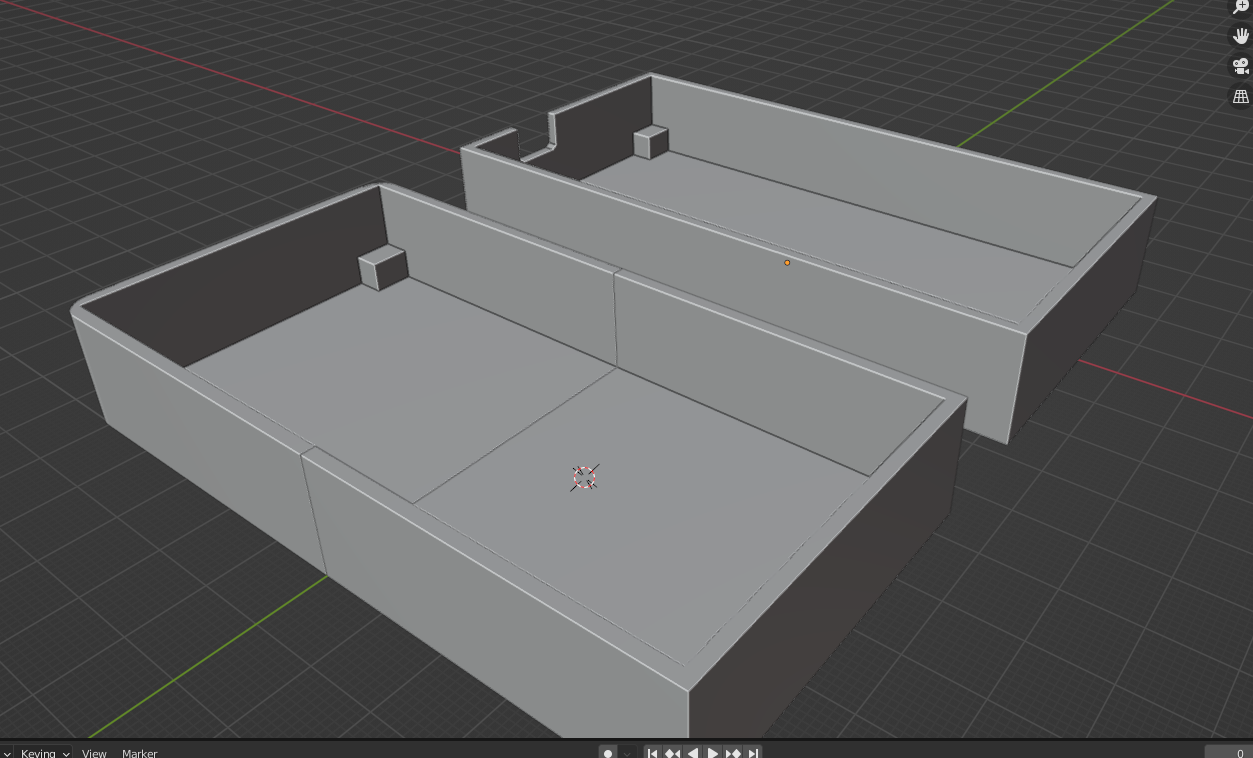Jump to the start frame
Image resolution: width=1253 pixels, height=758 pixels.
pos(652,753)
